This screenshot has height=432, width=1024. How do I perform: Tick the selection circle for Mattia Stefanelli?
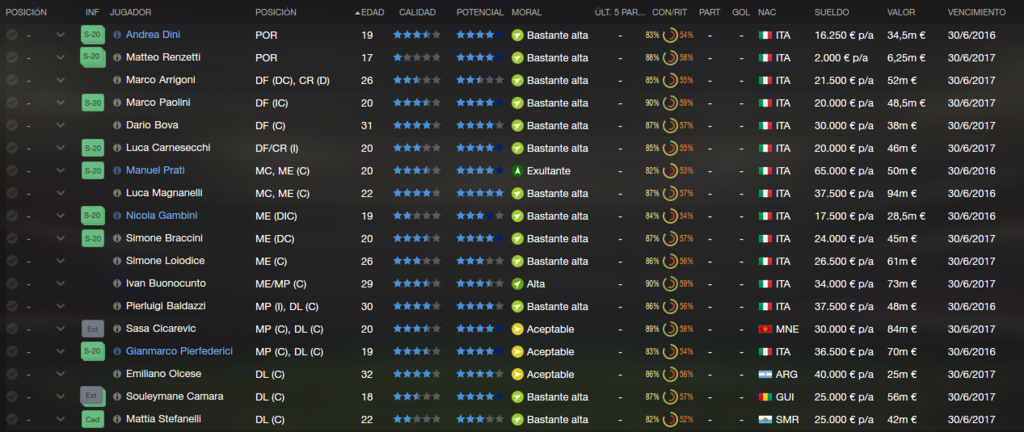[12, 420]
